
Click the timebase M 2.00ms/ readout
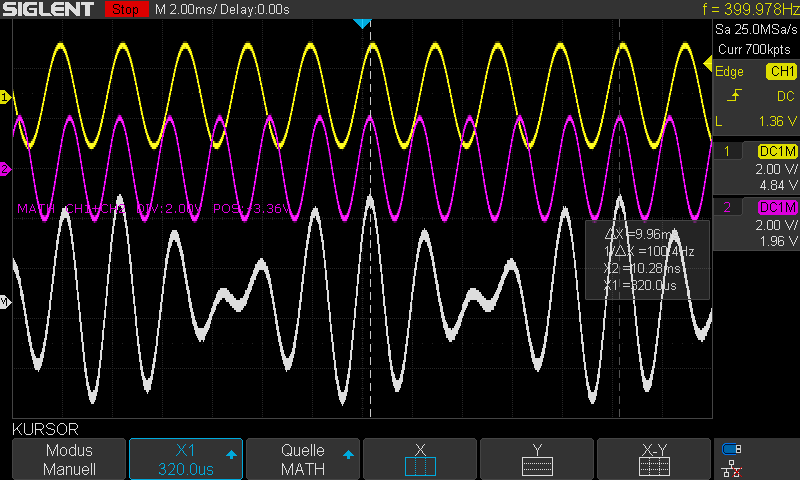186,9
